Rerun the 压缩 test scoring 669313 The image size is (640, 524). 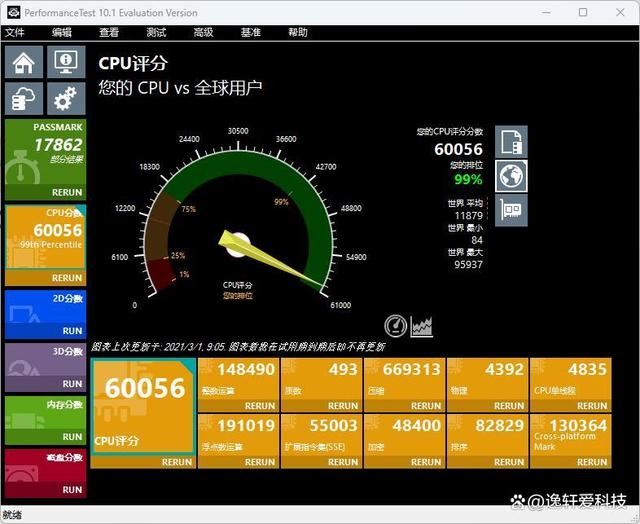pyautogui.click(x=426, y=406)
